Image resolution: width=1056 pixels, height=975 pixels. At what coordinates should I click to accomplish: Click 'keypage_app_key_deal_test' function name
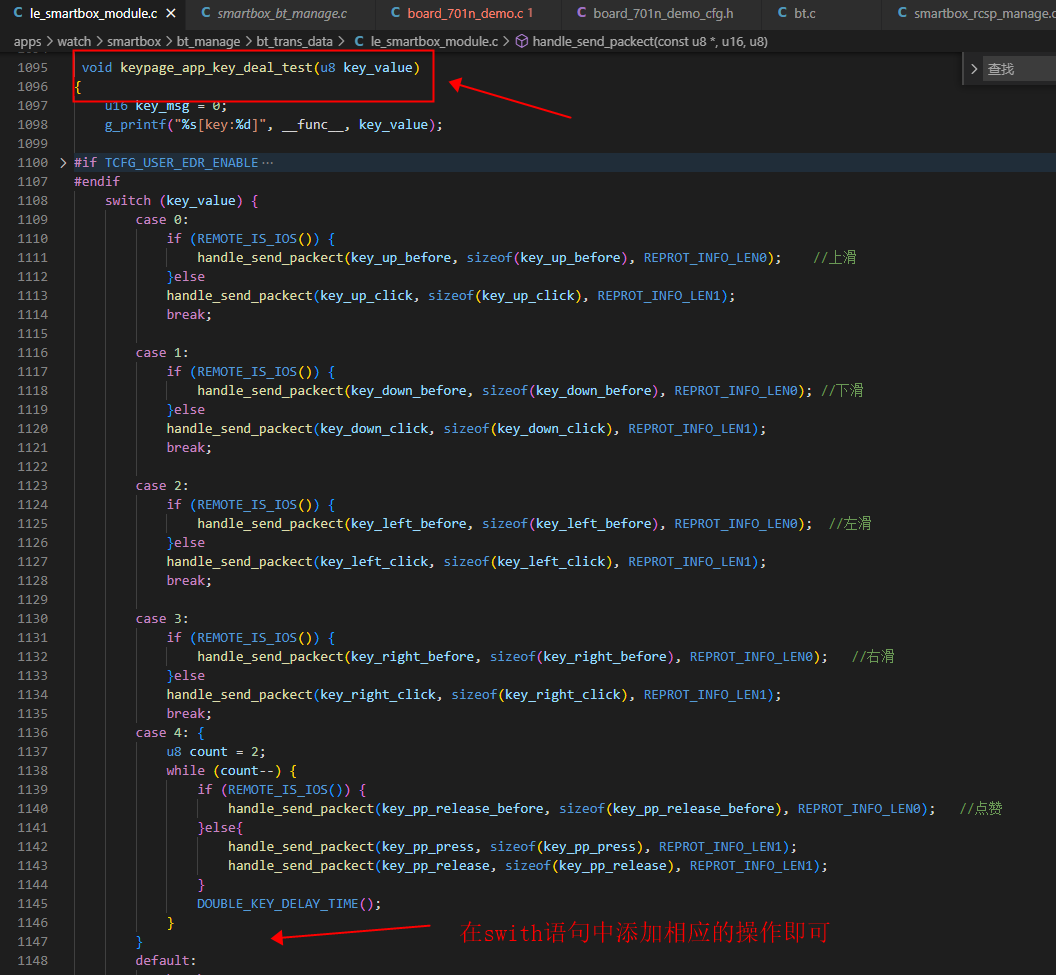[x=216, y=68]
